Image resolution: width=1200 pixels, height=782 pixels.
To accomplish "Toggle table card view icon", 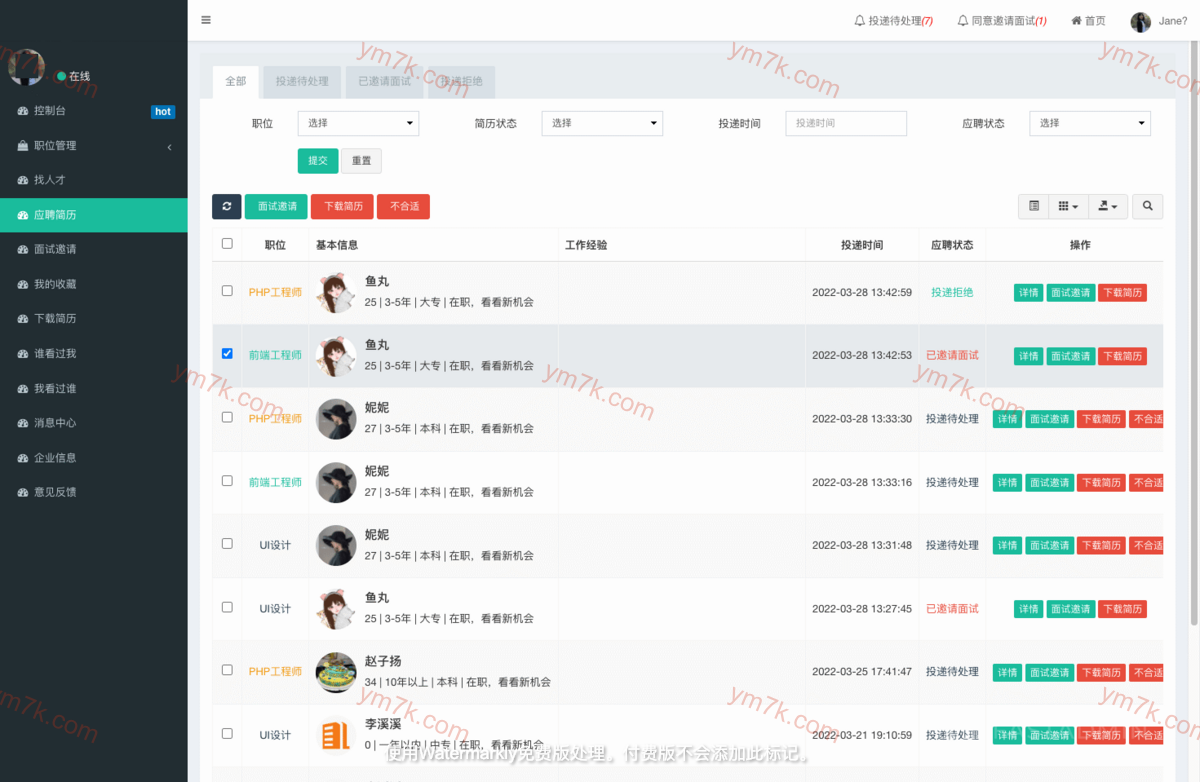I will click(1034, 206).
